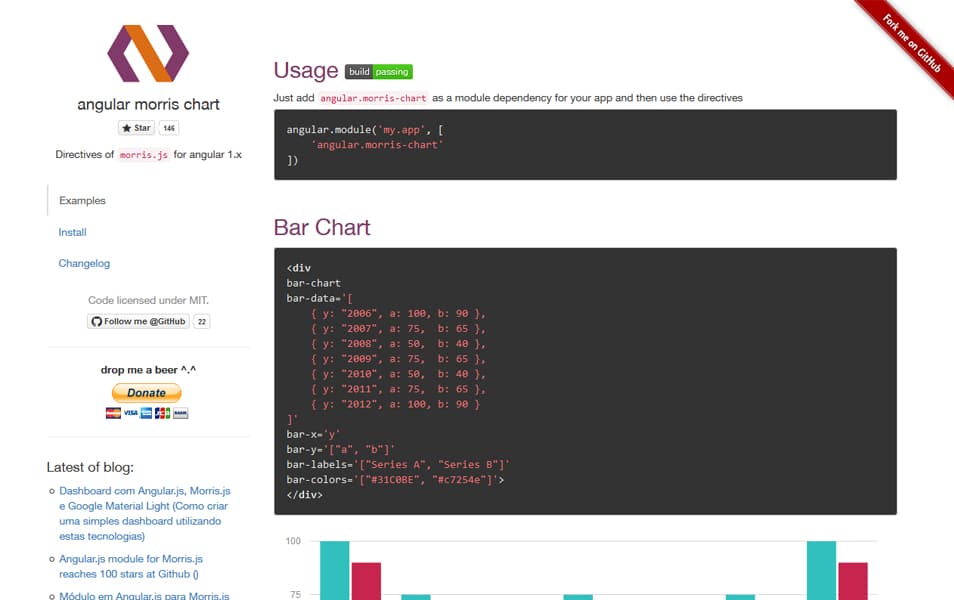Click the GitHub Star button
The height and width of the screenshot is (600, 954).
136,128
